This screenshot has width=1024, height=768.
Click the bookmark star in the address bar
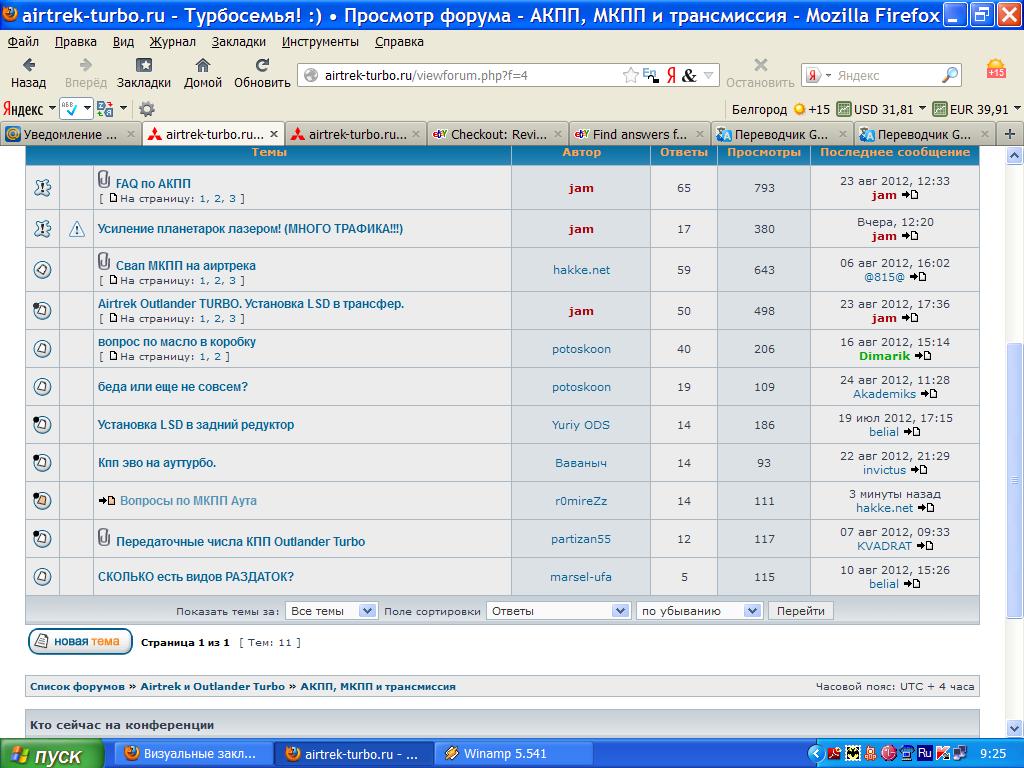630,75
